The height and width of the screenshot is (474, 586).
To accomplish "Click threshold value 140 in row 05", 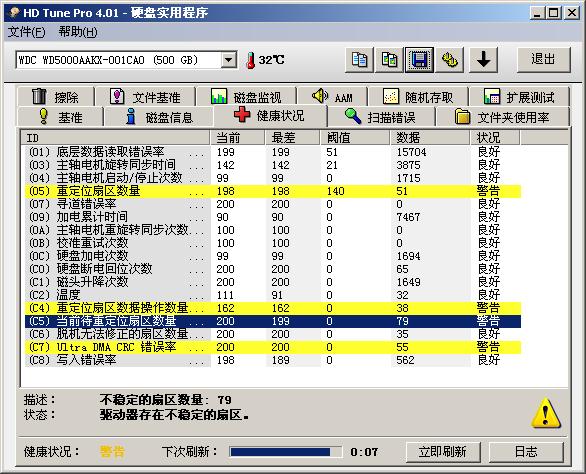I will (335, 191).
